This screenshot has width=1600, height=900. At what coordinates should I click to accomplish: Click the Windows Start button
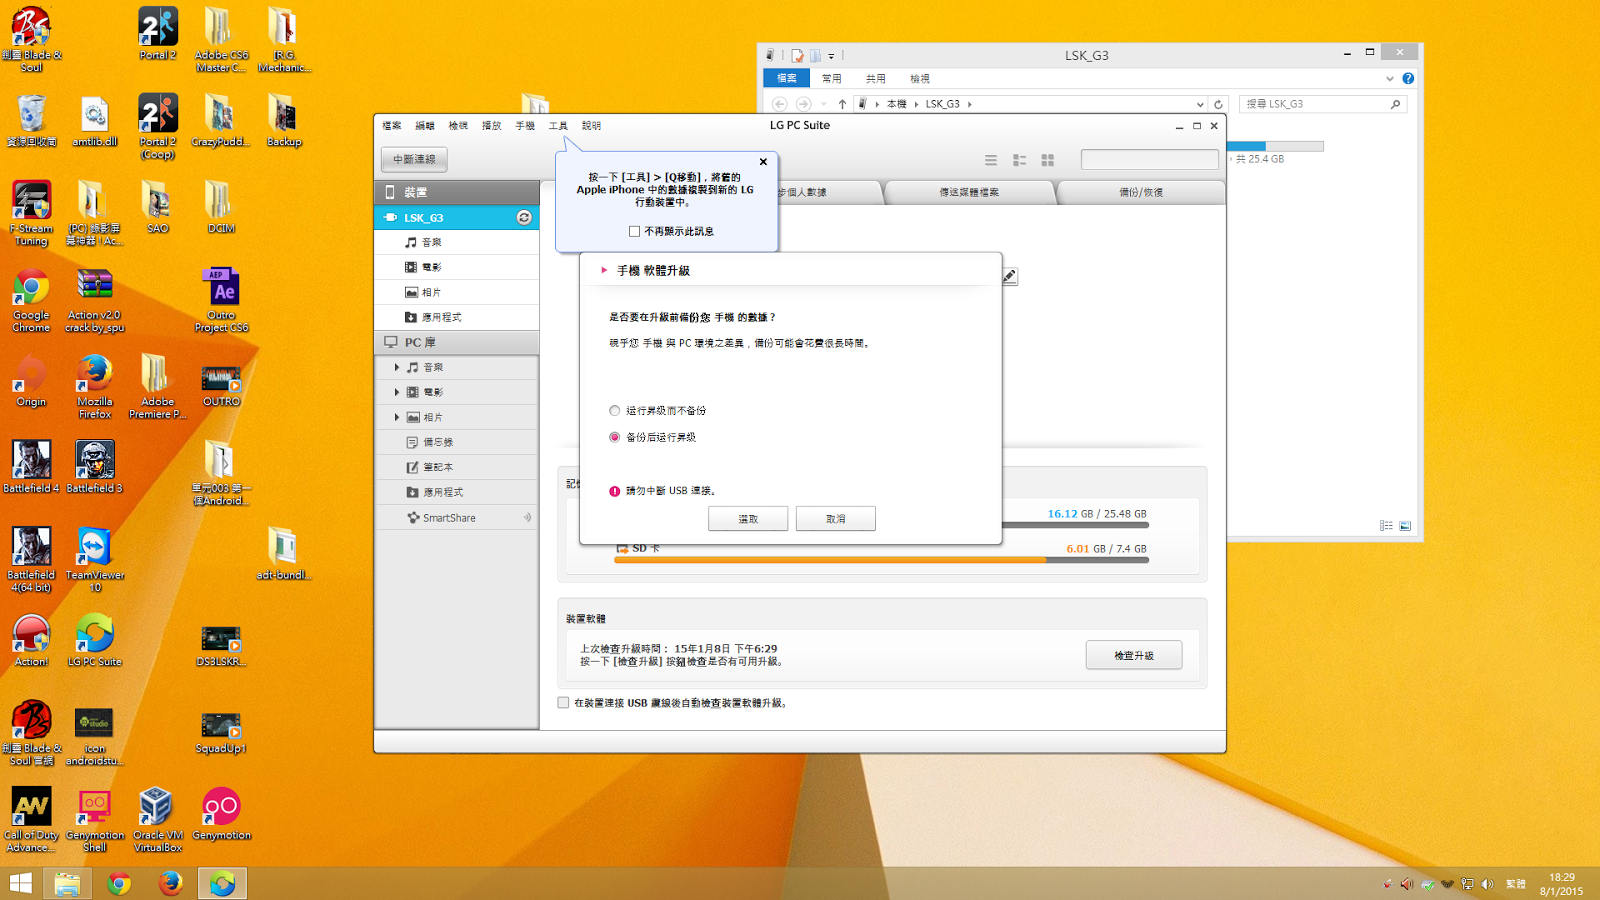point(20,883)
